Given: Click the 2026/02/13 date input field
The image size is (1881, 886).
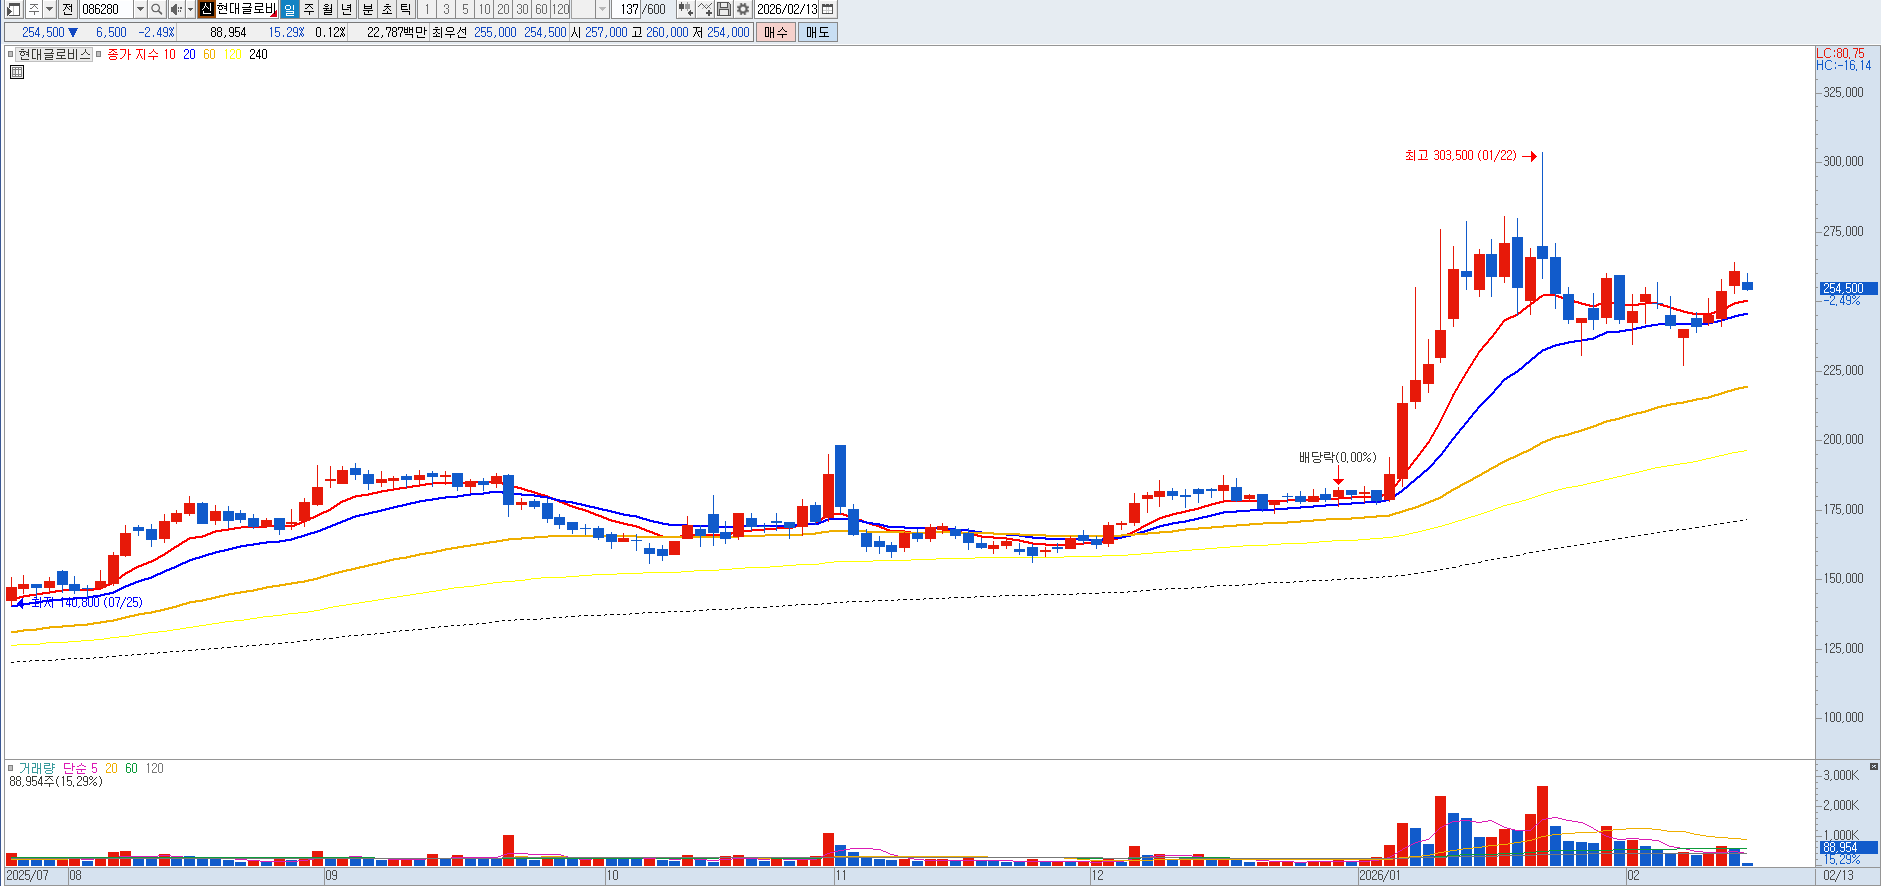Looking at the screenshot, I should click(786, 9).
